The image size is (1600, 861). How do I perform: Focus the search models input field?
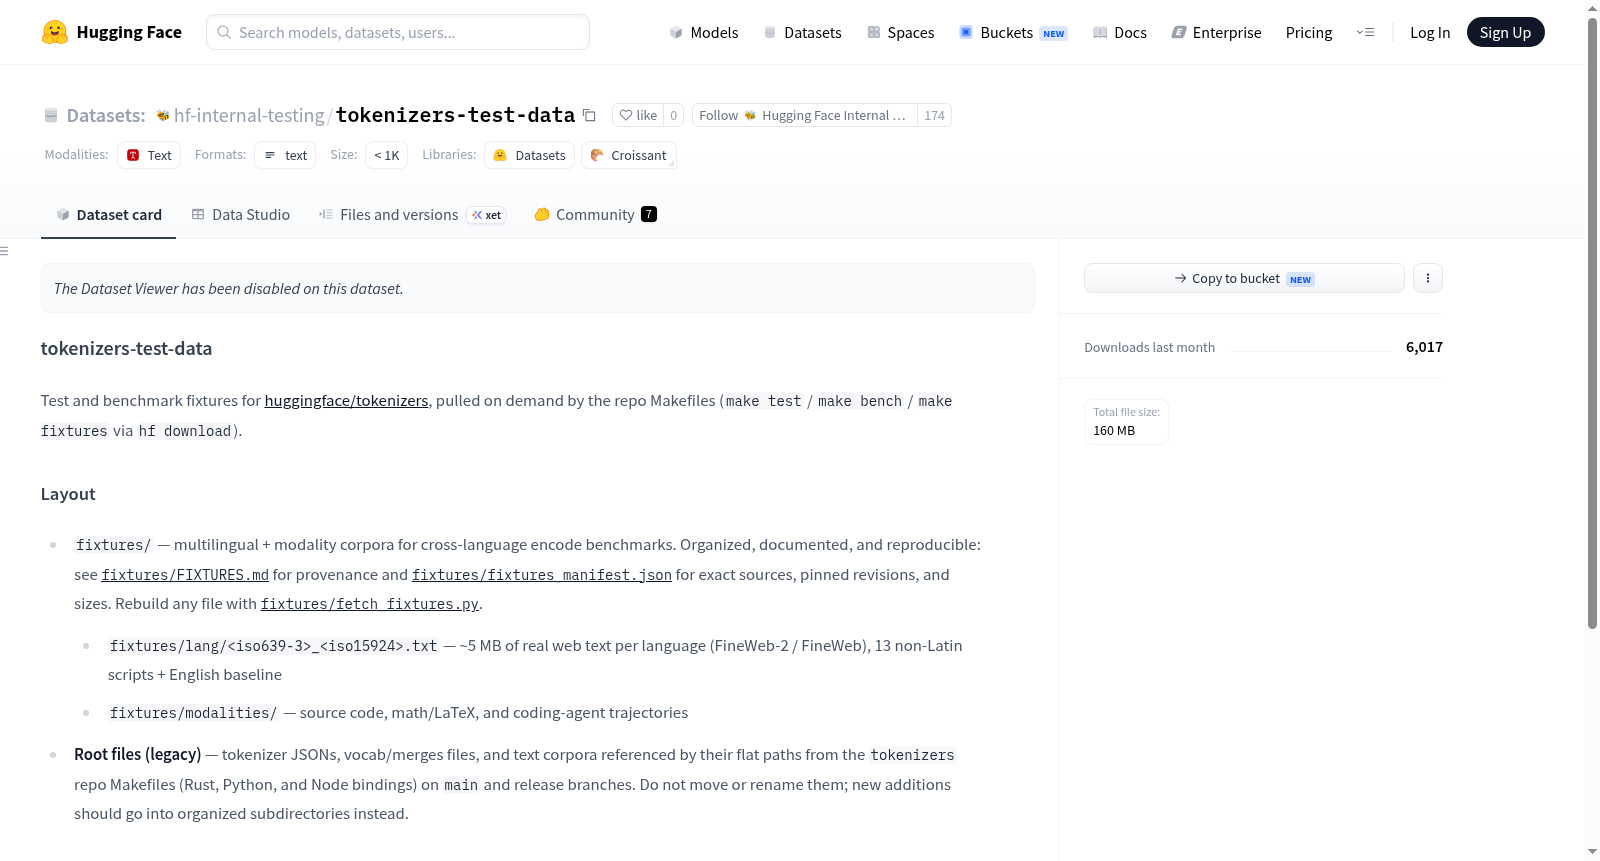pos(398,32)
